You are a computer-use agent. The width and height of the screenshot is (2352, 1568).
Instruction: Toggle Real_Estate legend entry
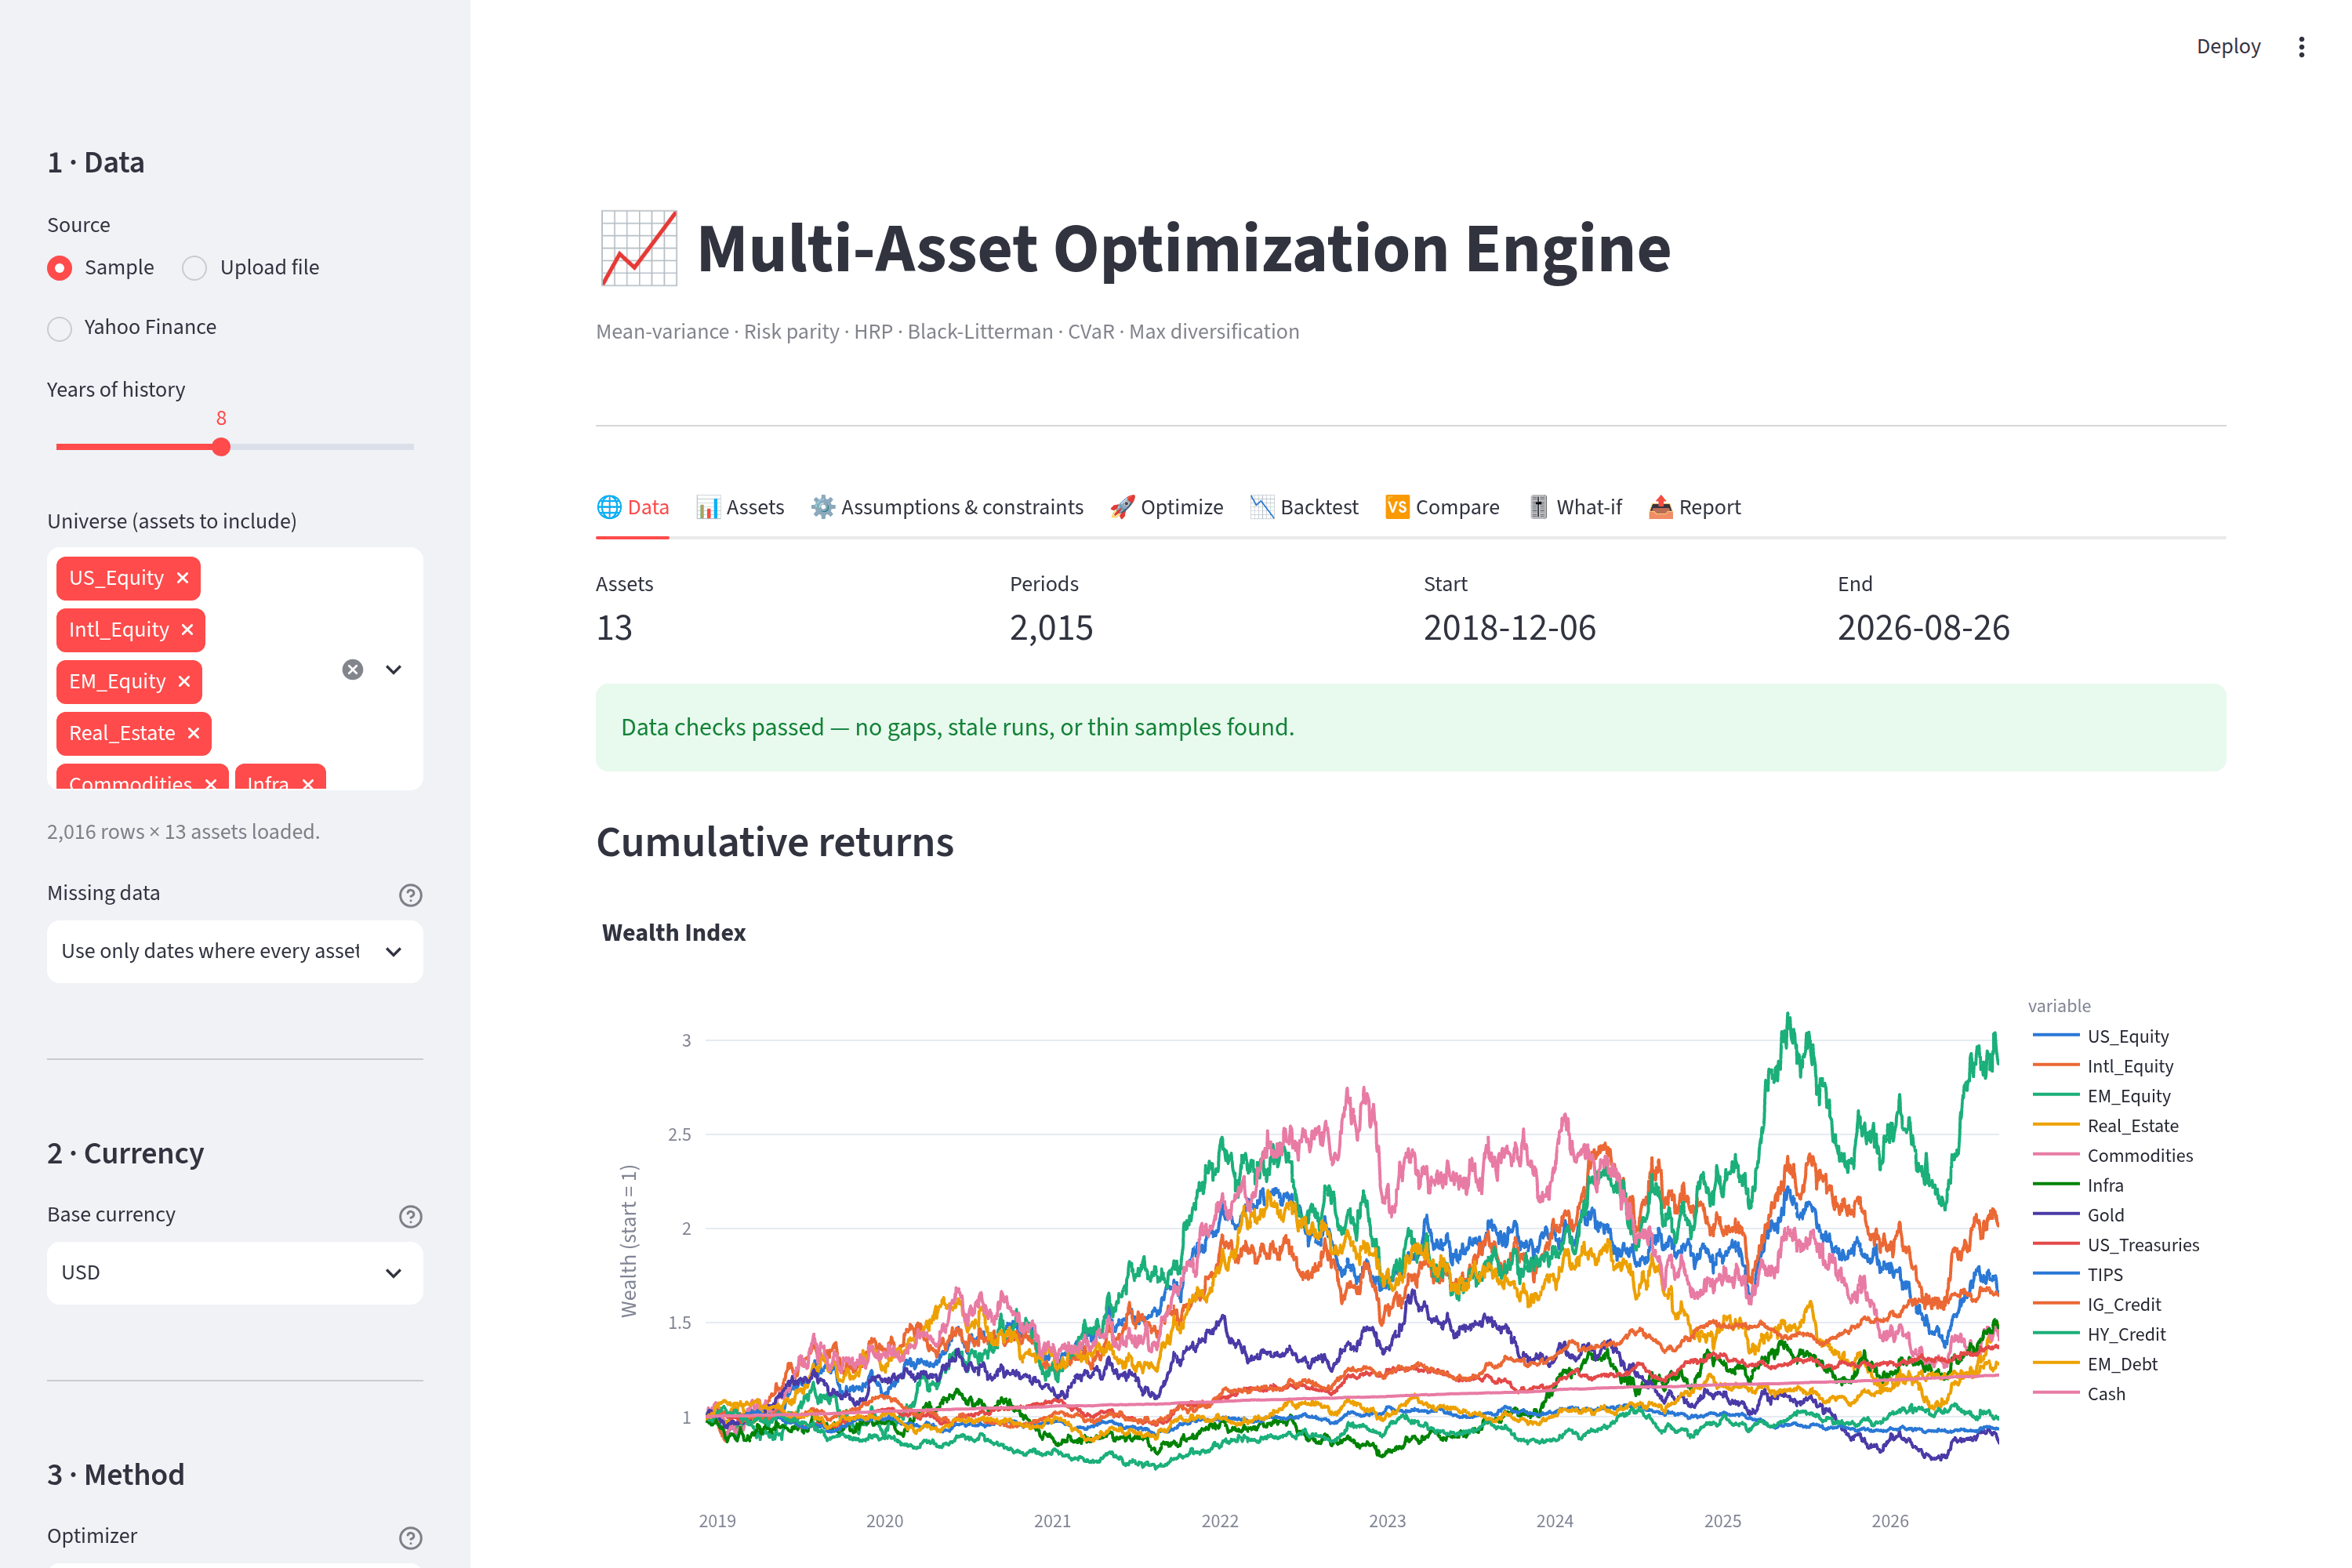point(2106,1126)
